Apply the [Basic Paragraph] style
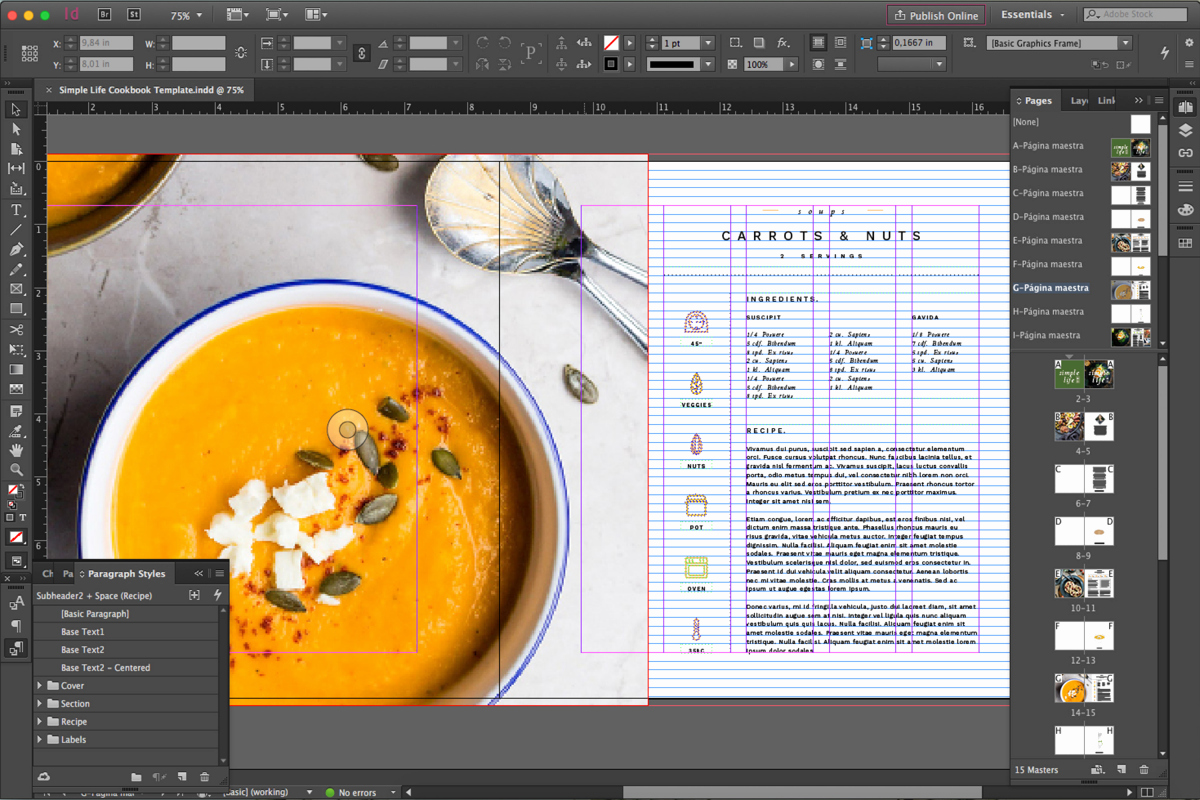Screen dimensions: 1200x800 click(125, 614)
